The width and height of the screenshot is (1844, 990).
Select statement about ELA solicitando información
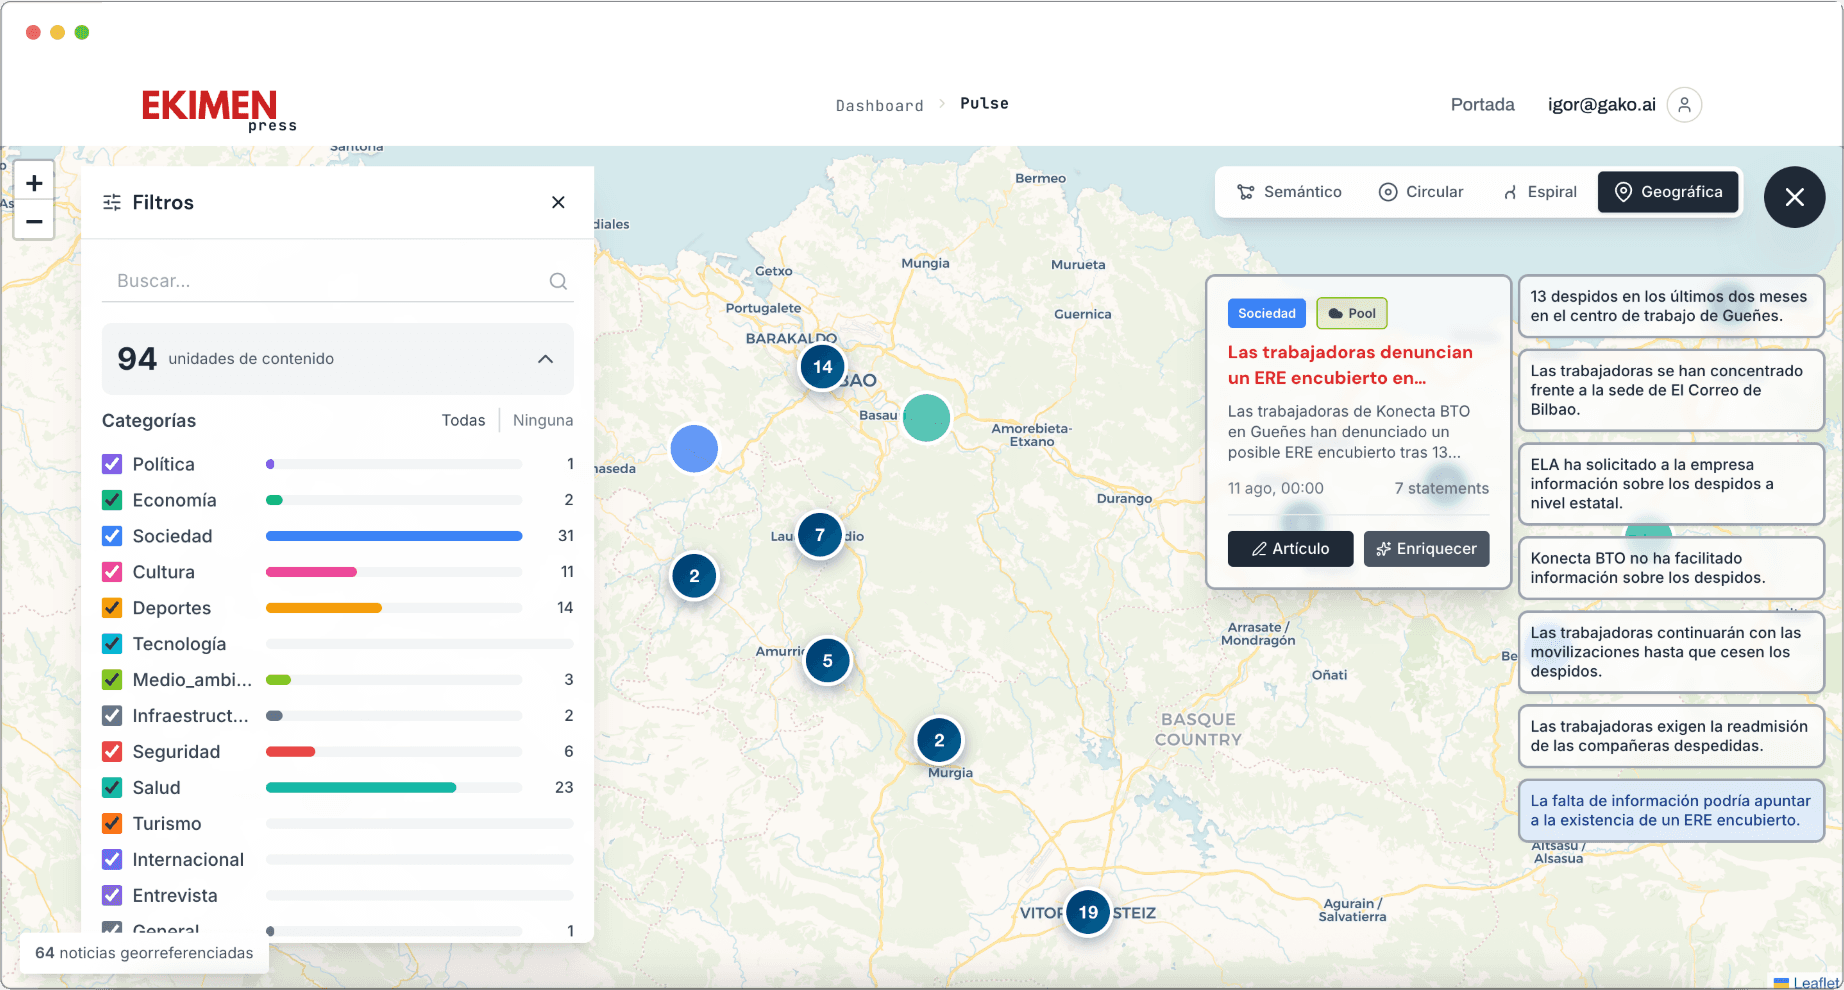1671,484
